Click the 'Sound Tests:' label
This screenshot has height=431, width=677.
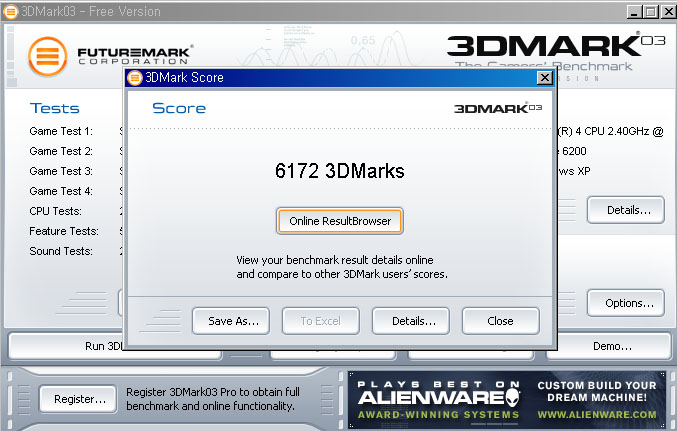coord(61,251)
